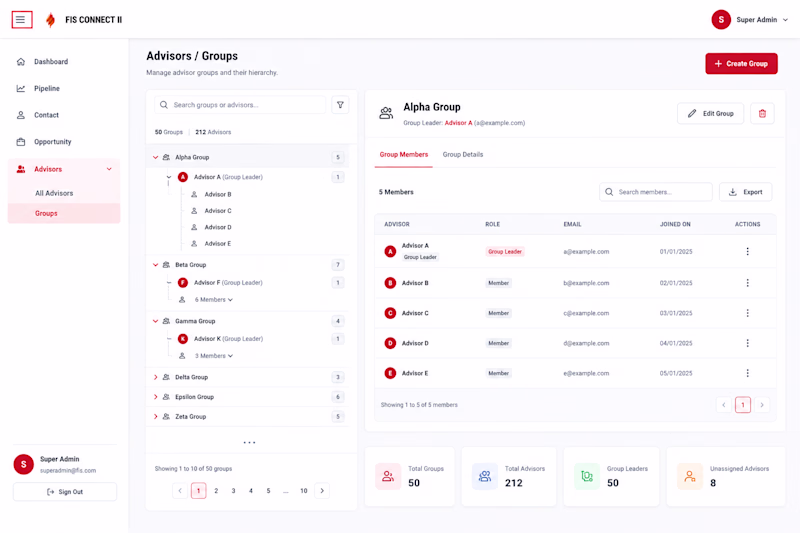The image size is (800, 533).
Task: Open actions menu for Advisor B row
Action: [x=747, y=283]
